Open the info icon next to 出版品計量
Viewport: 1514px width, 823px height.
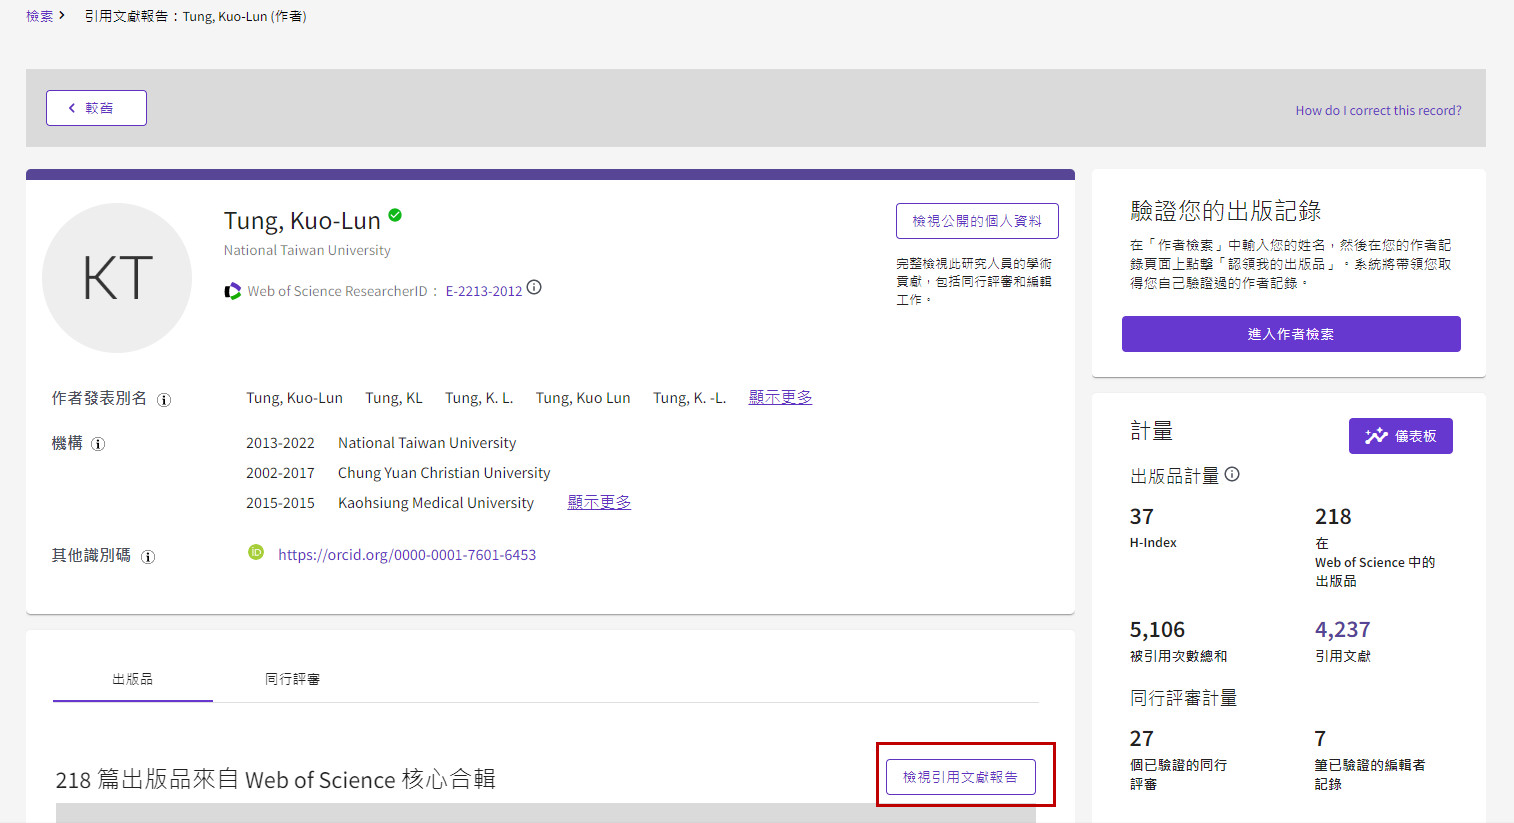(x=1232, y=474)
